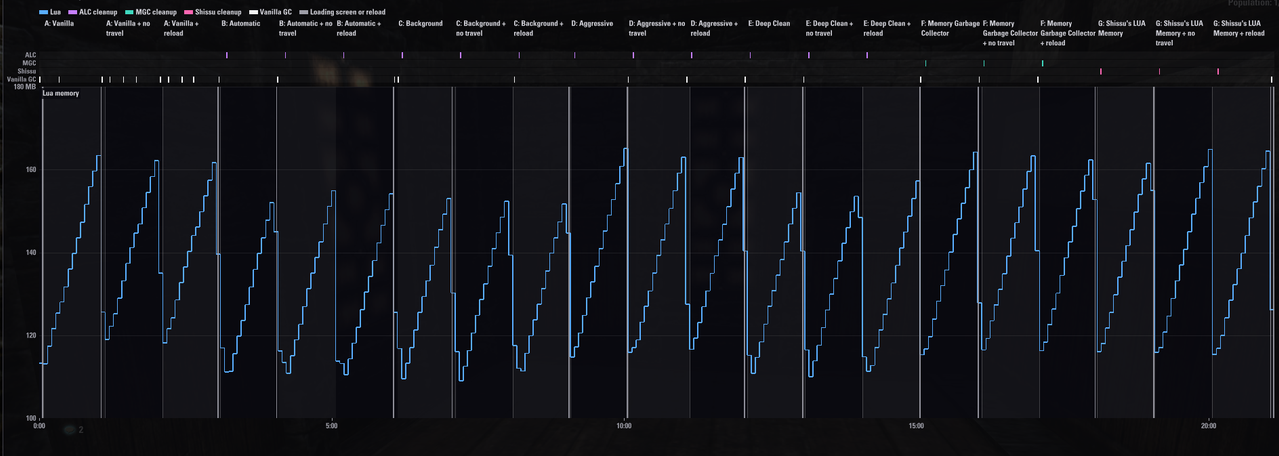Select the 'B: Automatic' segment label
This screenshot has height=456, width=1279.
click(241, 23)
